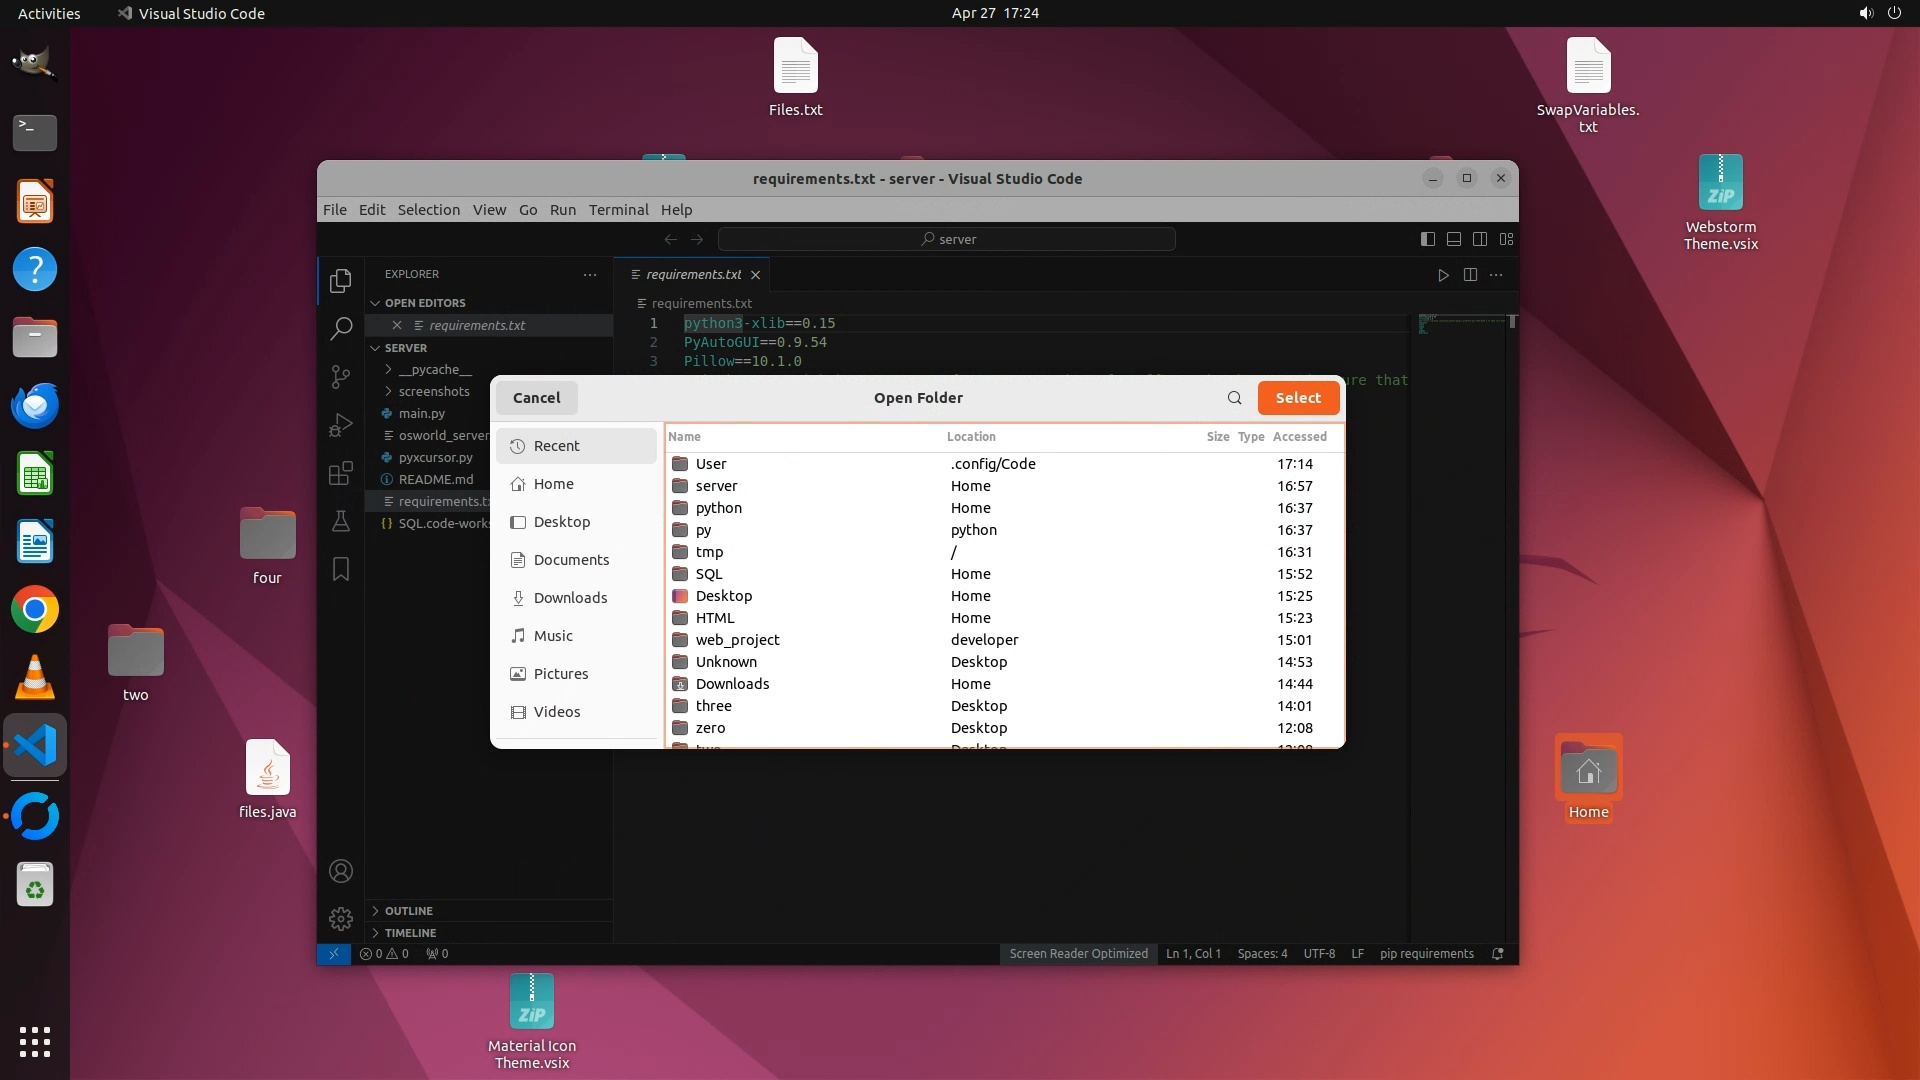Click the orange Select button
The width and height of the screenshot is (1920, 1080).
click(x=1298, y=398)
